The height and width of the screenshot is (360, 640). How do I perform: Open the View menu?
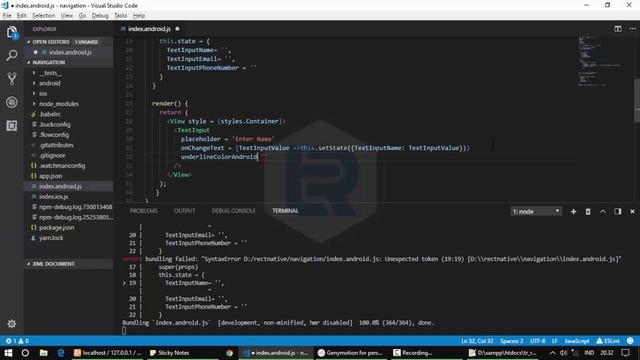(x=67, y=16)
